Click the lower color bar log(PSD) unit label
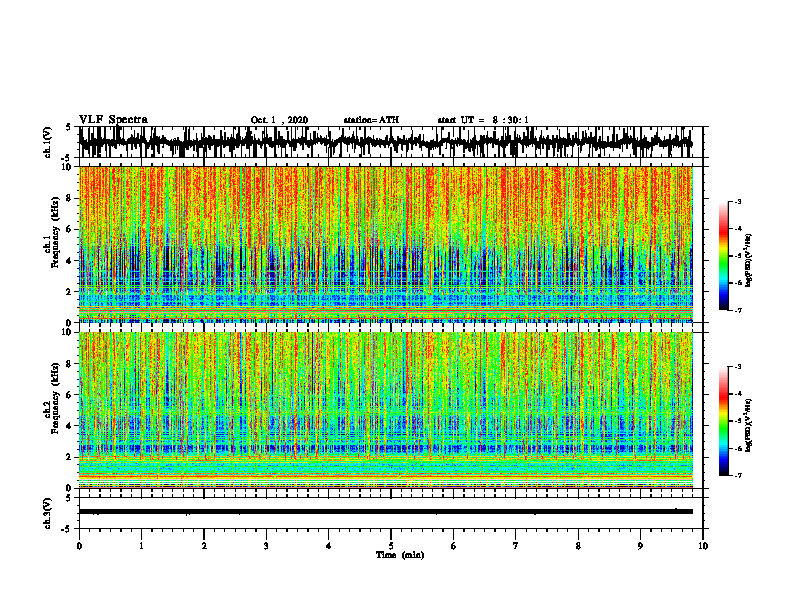This screenshot has height=612, width=792. (749, 425)
